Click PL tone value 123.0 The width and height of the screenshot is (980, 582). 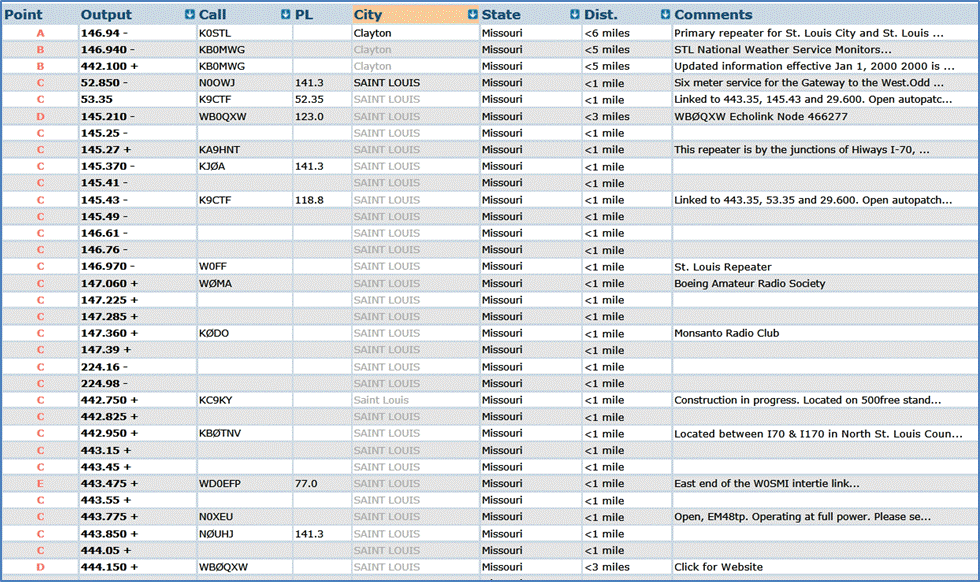[309, 116]
